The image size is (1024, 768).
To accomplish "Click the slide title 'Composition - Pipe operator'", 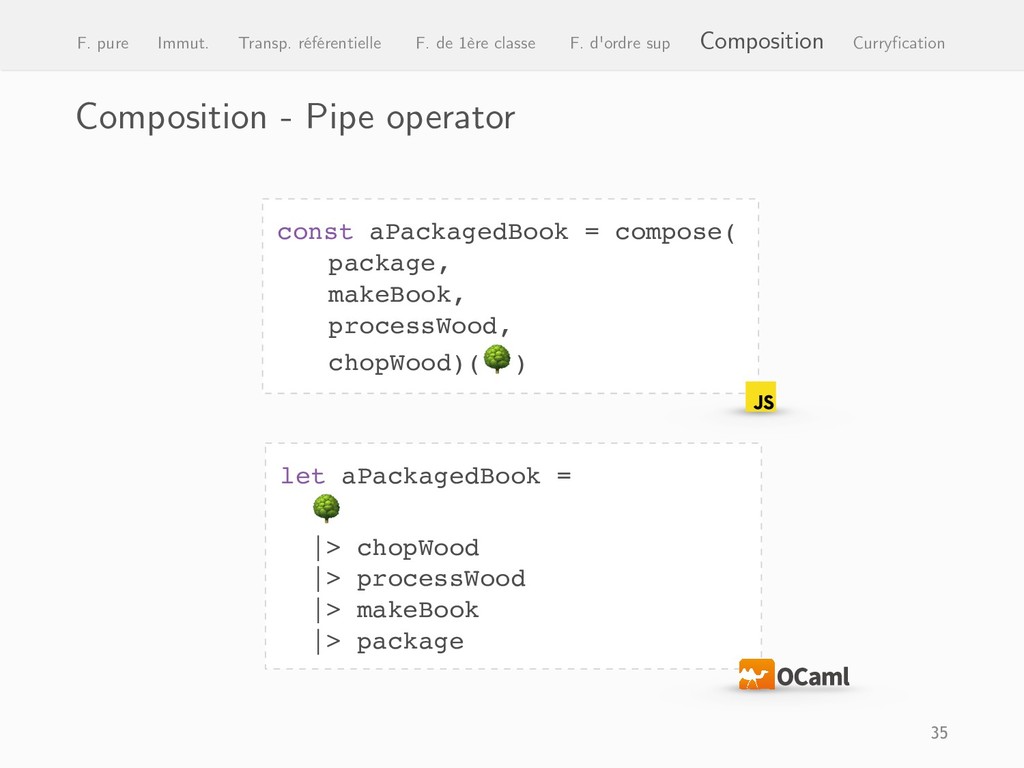I will [295, 118].
